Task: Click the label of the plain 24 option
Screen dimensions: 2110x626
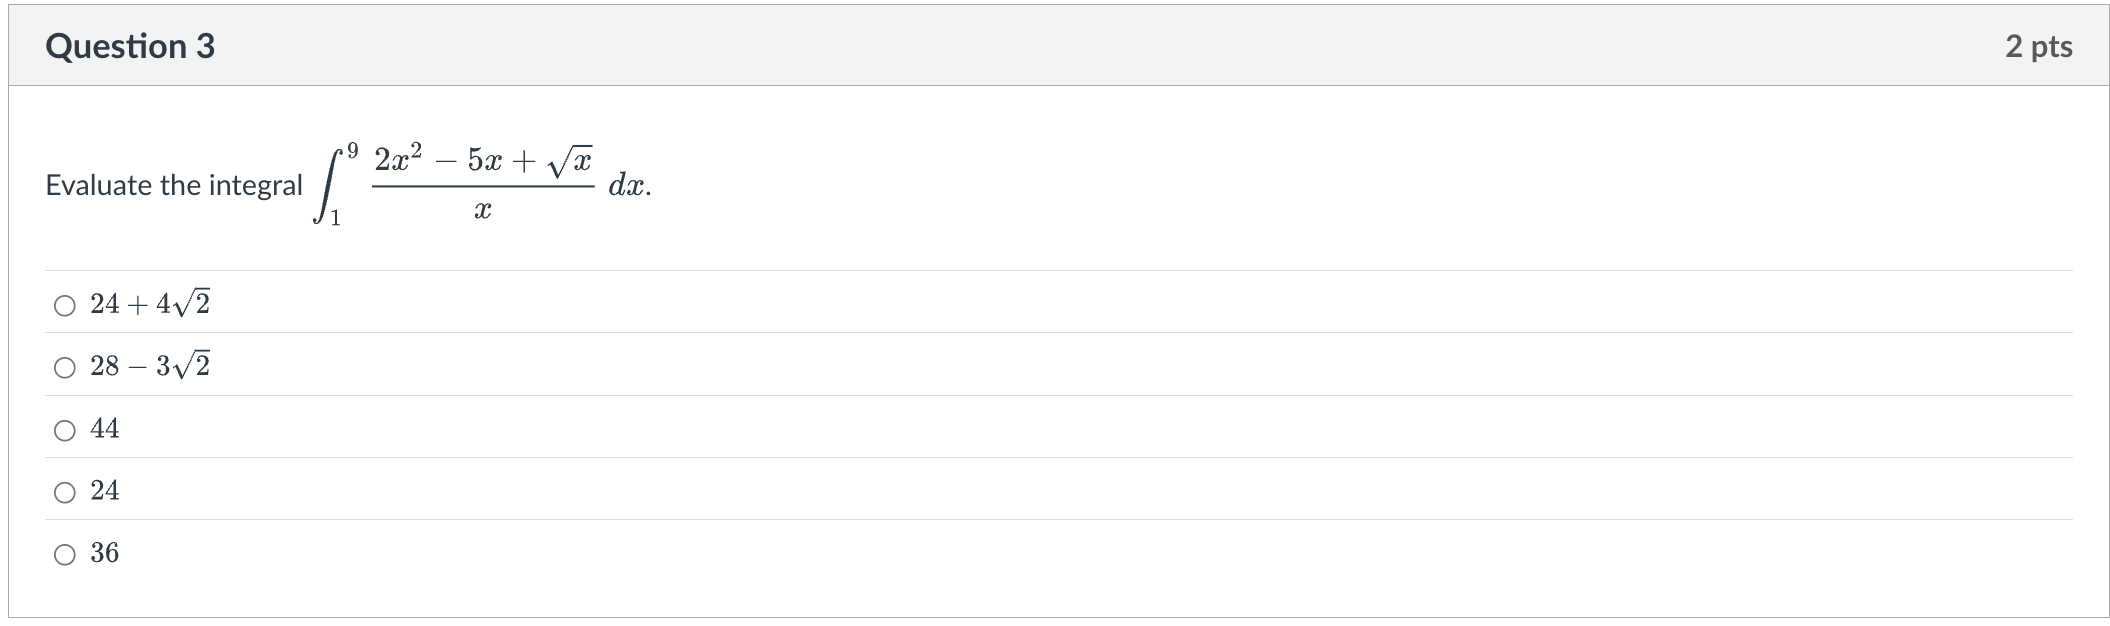Action: [x=105, y=491]
